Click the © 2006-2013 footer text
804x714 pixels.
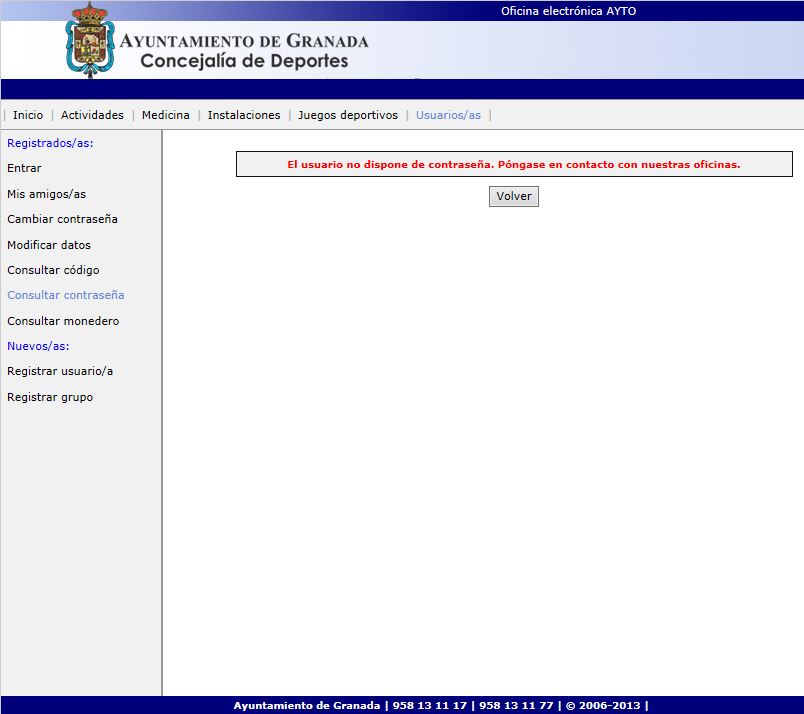(x=603, y=705)
